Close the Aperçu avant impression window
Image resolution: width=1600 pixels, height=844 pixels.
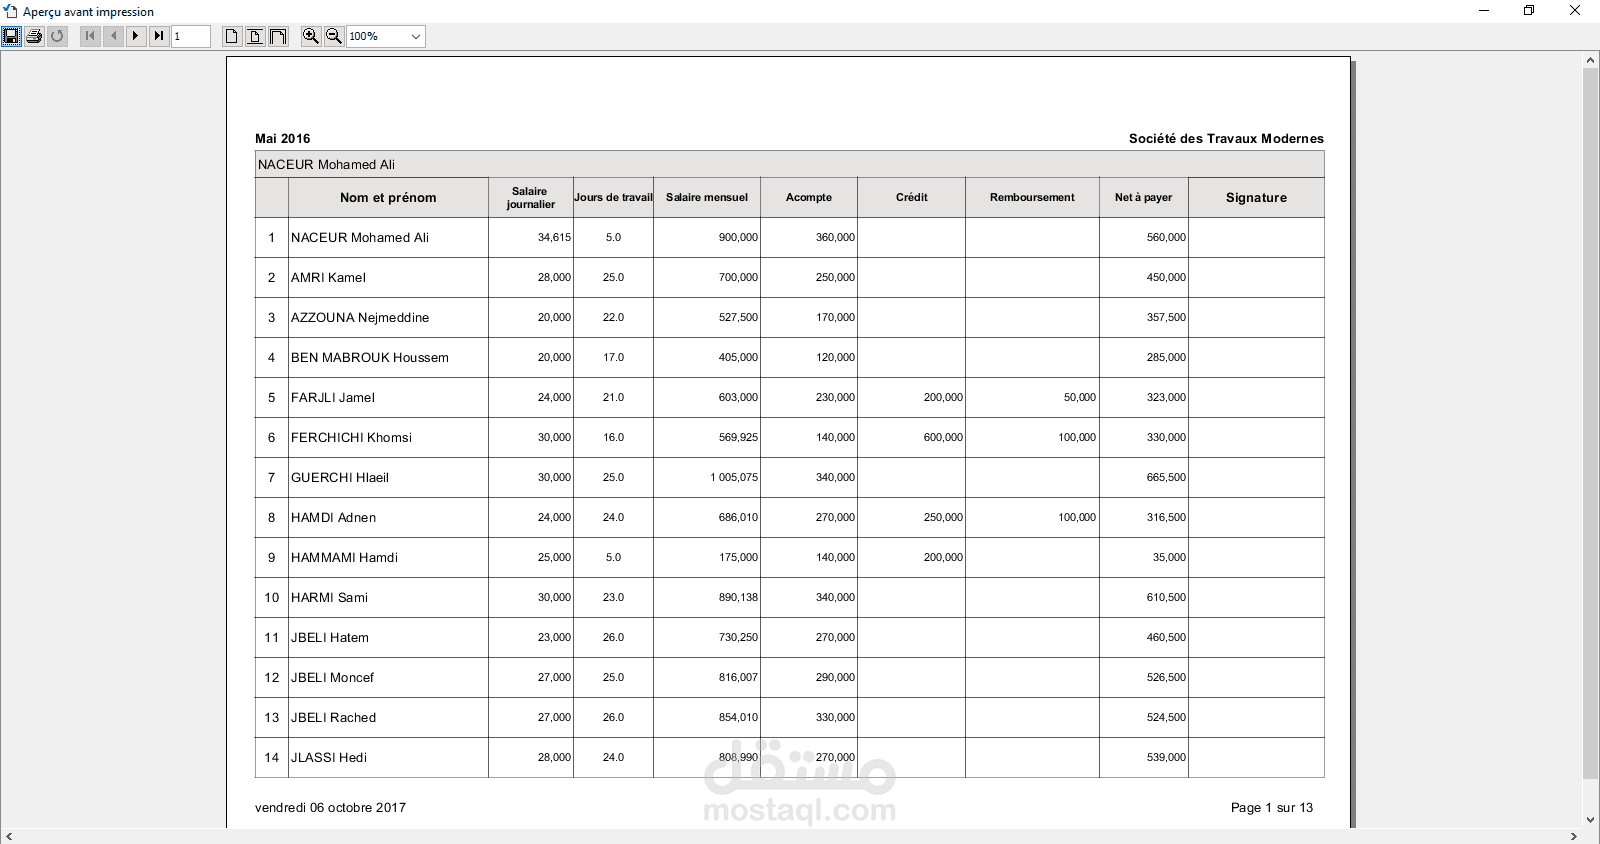pyautogui.click(x=1575, y=11)
